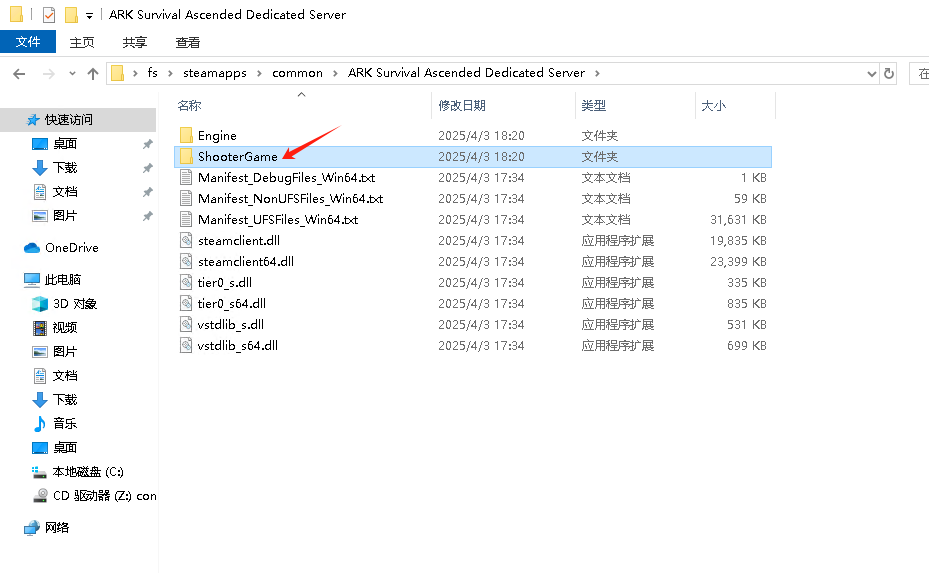Go back with the back arrow

(19, 73)
